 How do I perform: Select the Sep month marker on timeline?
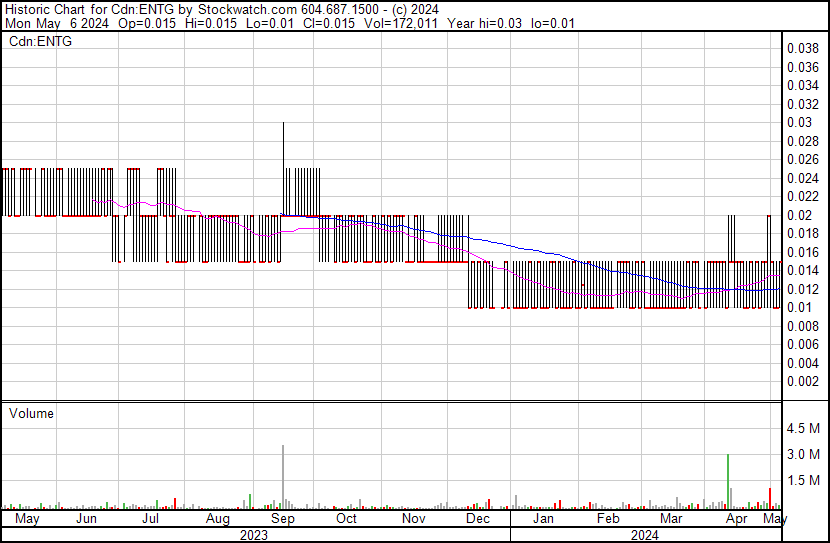pyautogui.click(x=283, y=519)
